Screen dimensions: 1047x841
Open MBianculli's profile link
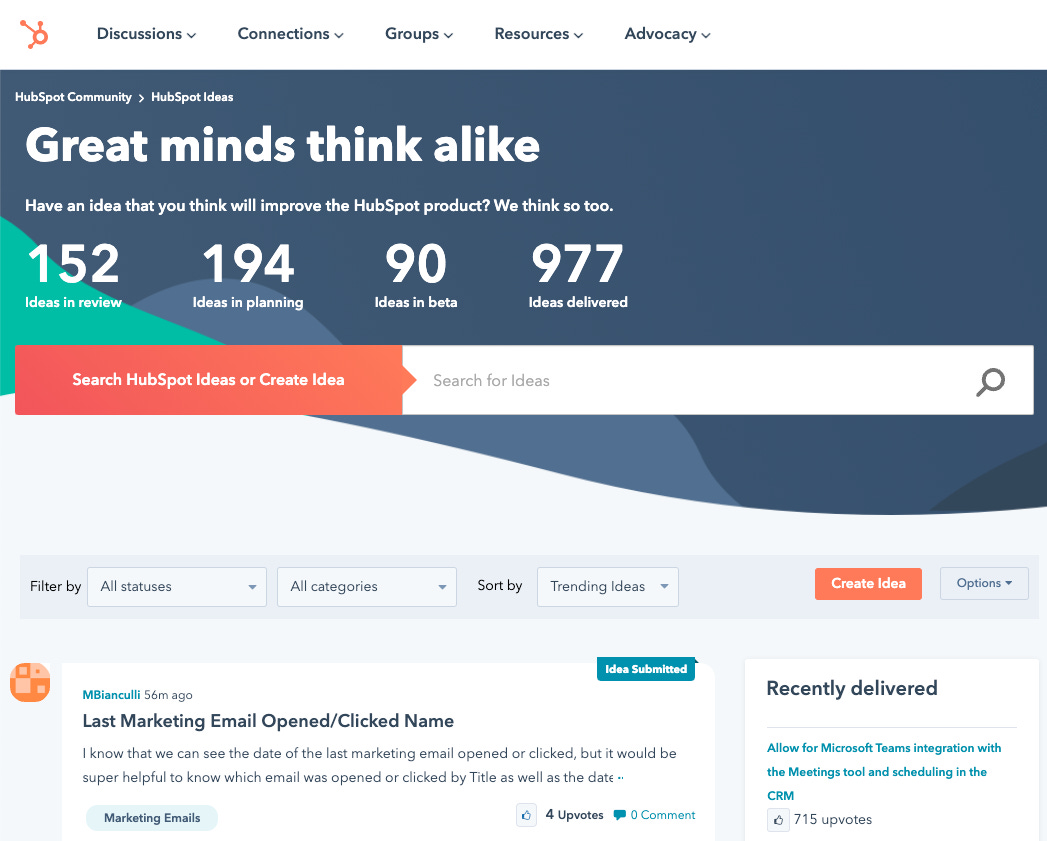112,695
